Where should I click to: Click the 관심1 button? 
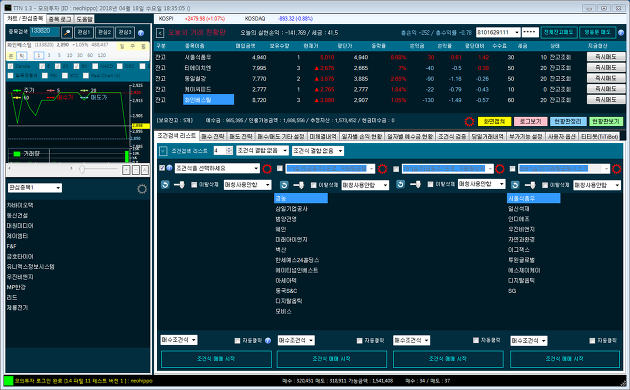(x=84, y=33)
